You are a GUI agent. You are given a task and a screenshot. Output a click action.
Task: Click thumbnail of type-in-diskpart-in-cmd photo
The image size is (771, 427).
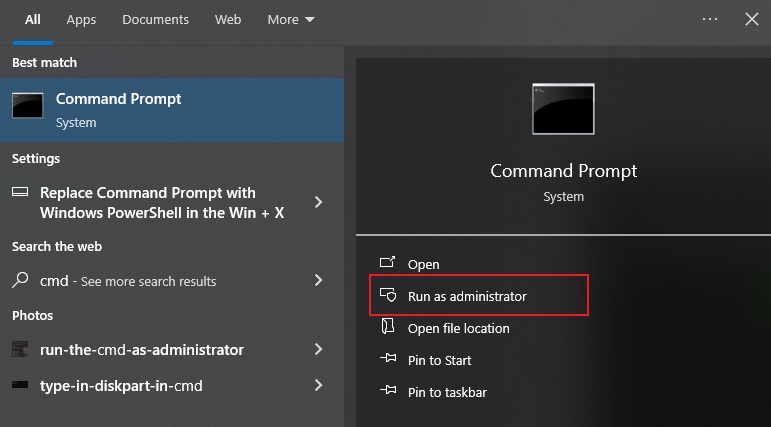pyautogui.click(x=20, y=385)
